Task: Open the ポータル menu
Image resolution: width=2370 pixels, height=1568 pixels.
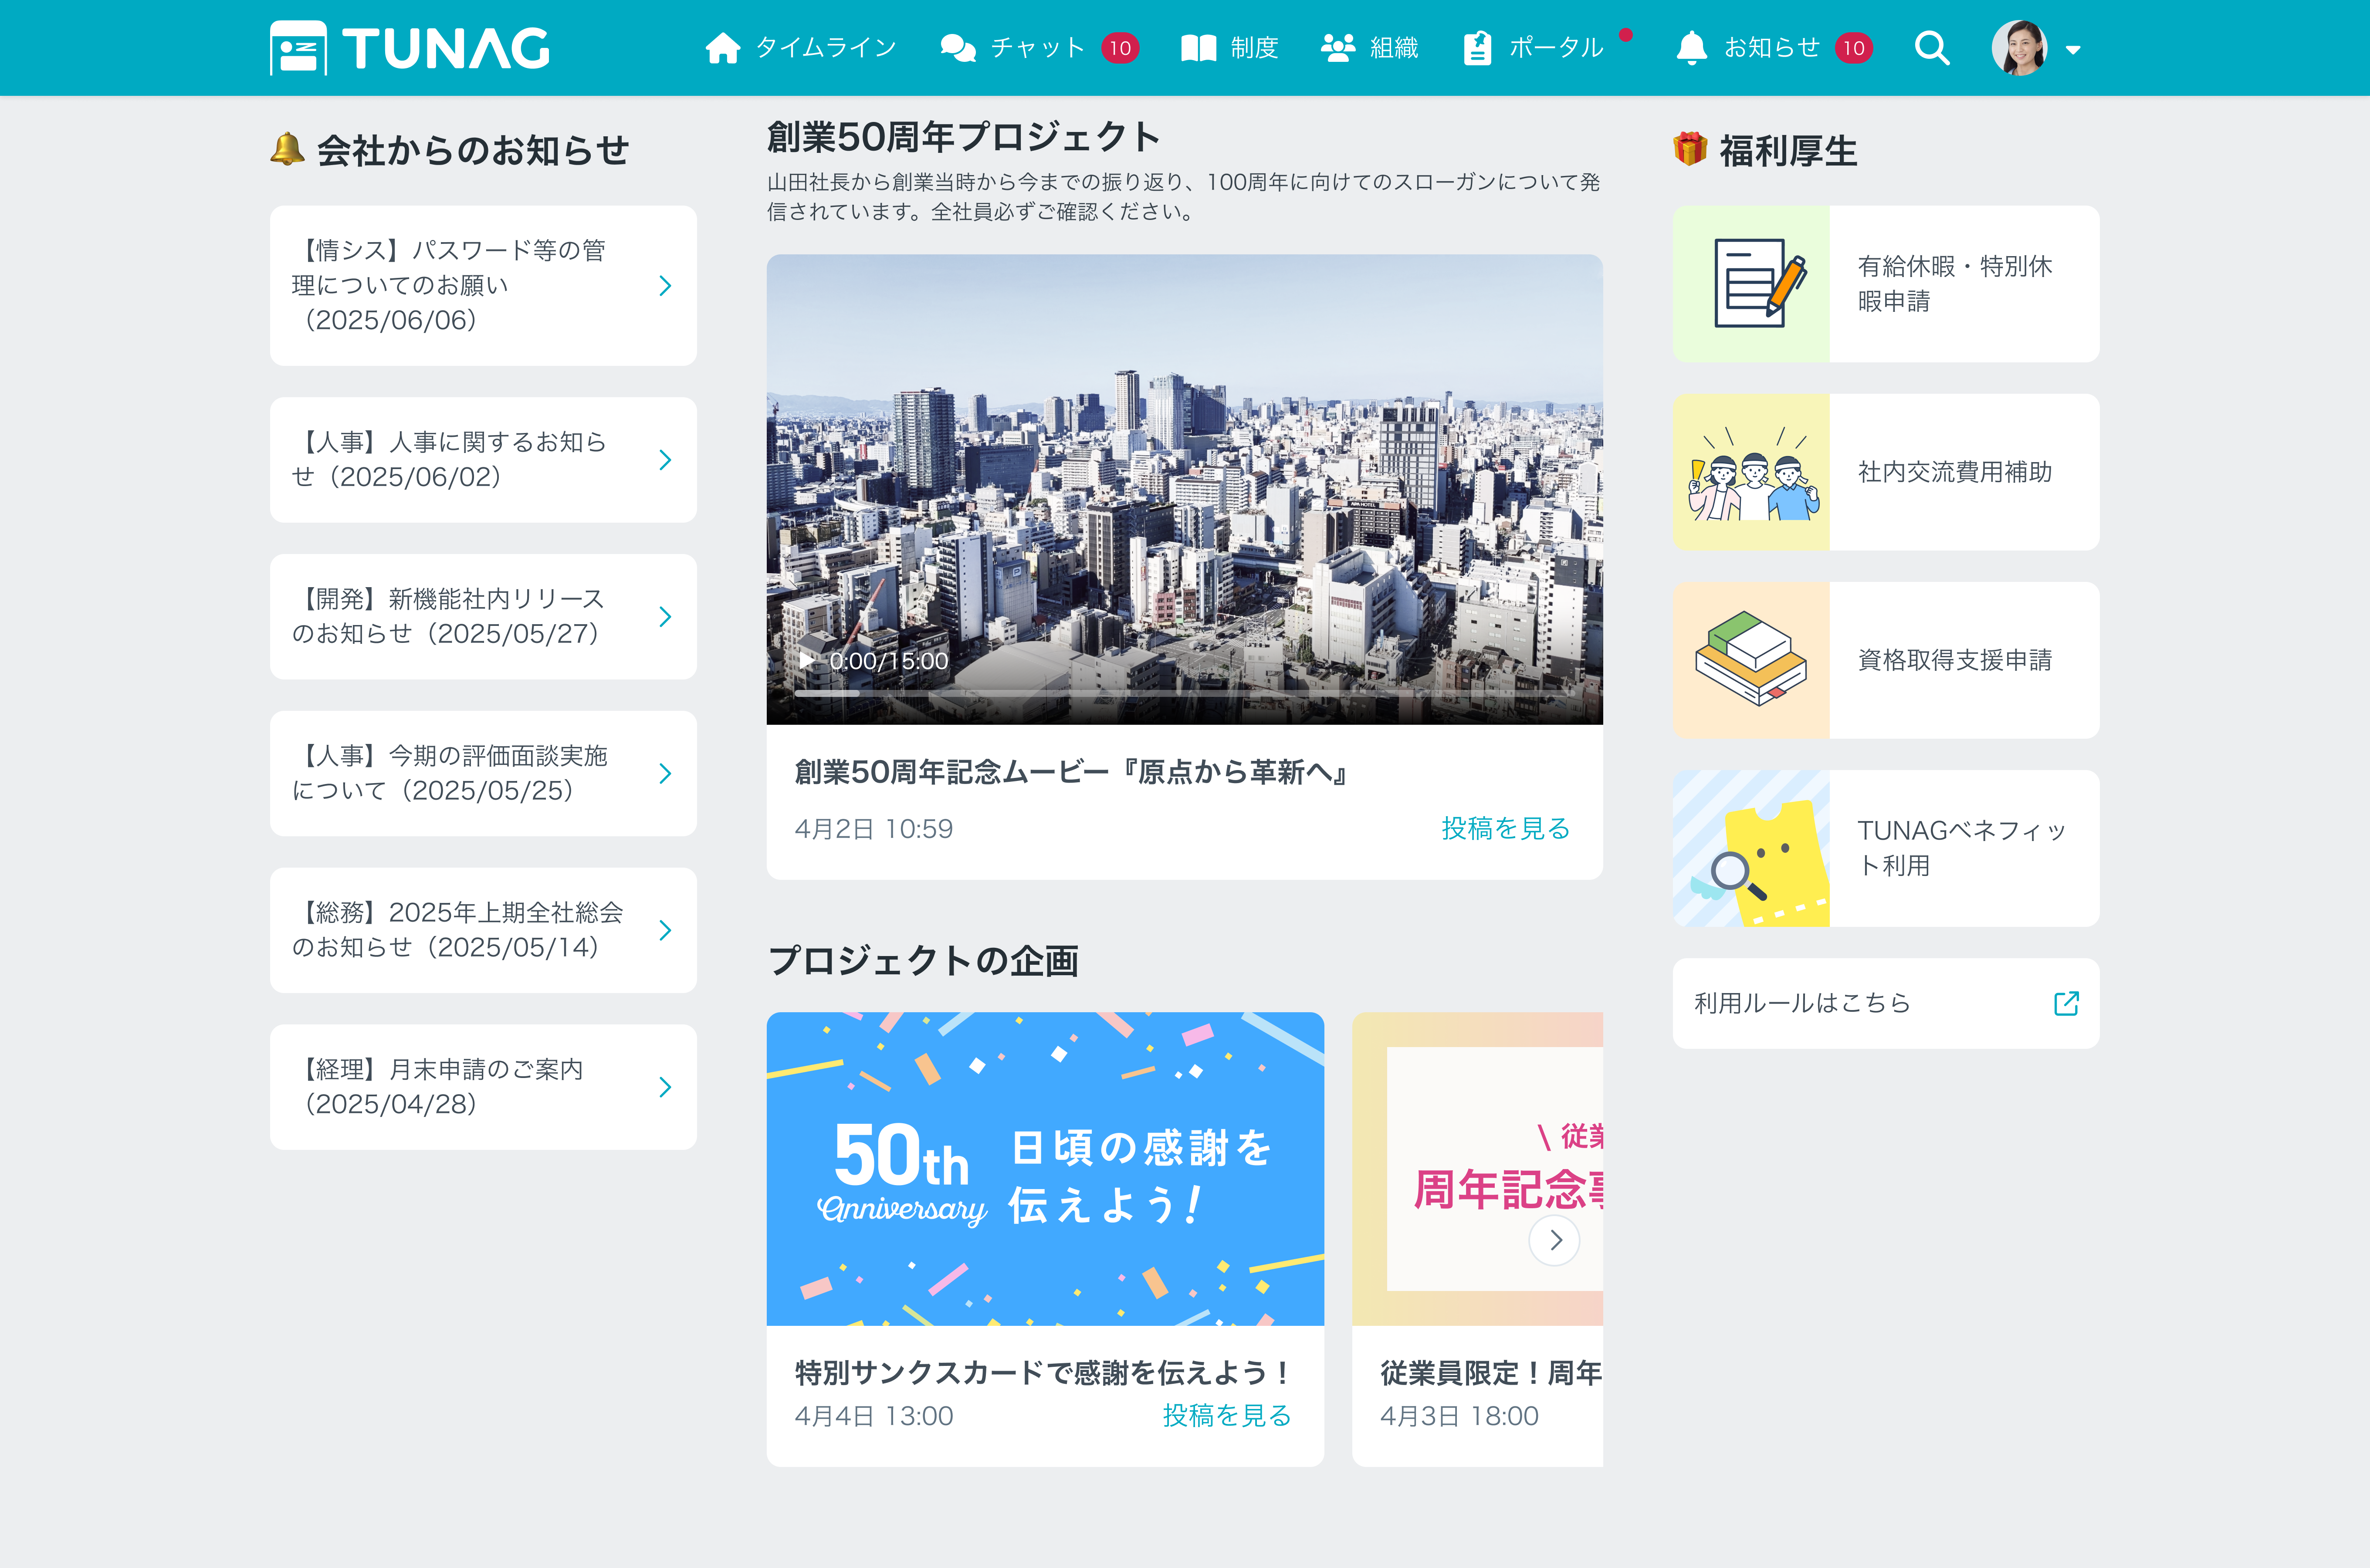Action: point(1533,48)
